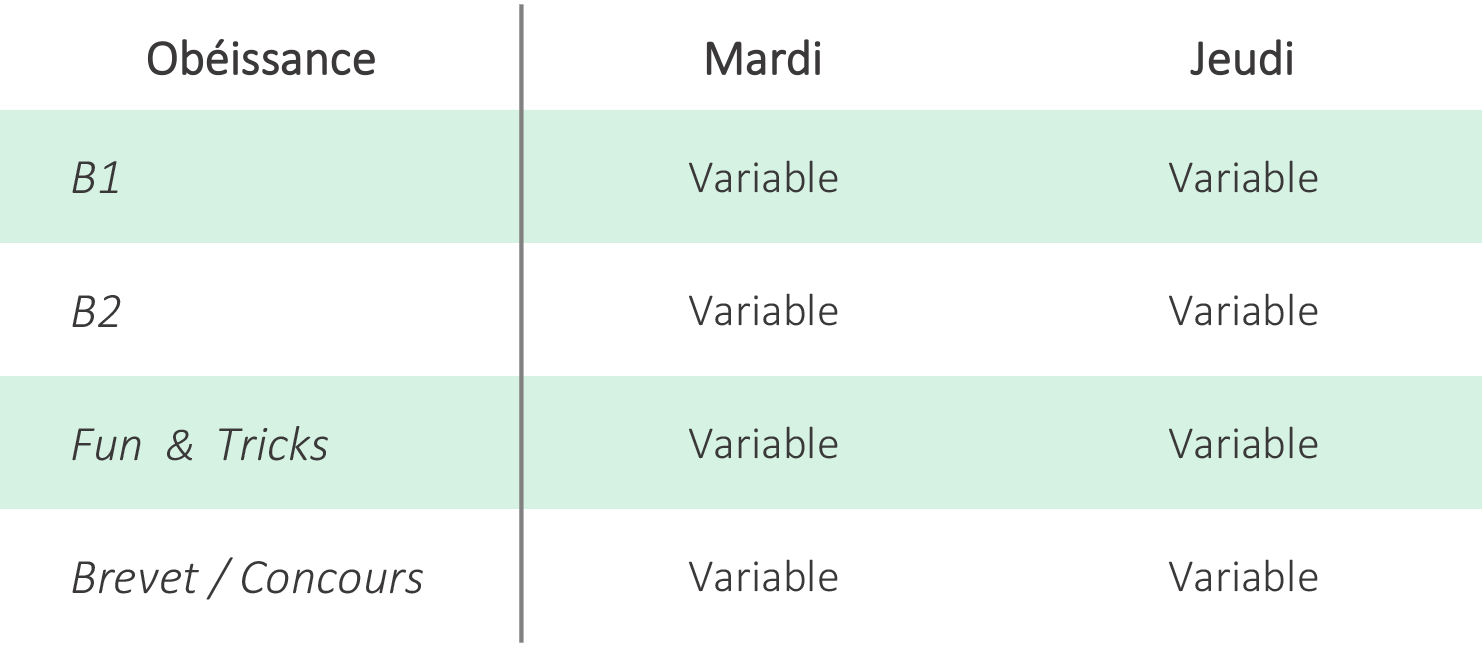The image size is (1482, 647).
Task: Click the word Tricks in row label
Action: [x=273, y=445]
